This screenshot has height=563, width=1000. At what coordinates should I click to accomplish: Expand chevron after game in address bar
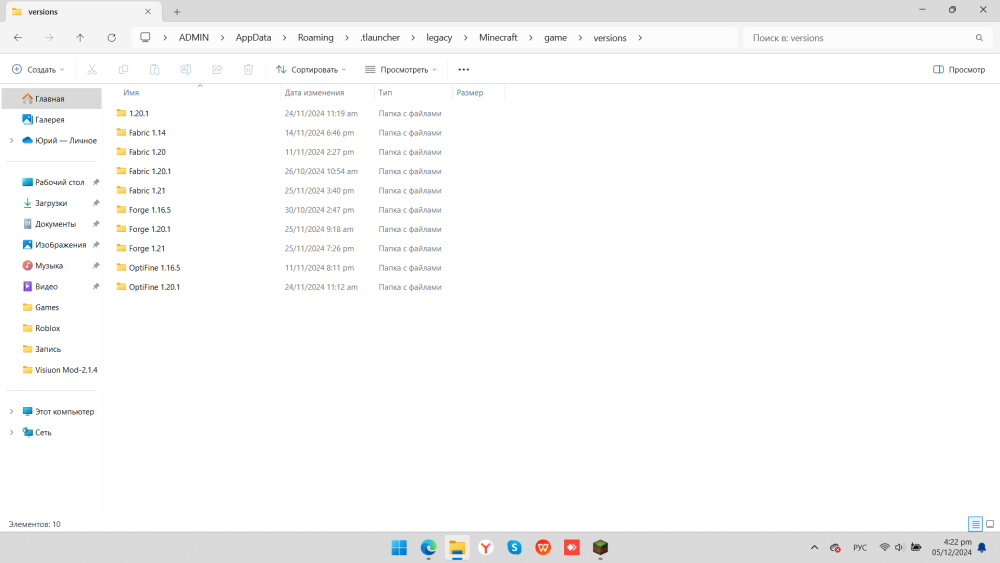[580, 38]
